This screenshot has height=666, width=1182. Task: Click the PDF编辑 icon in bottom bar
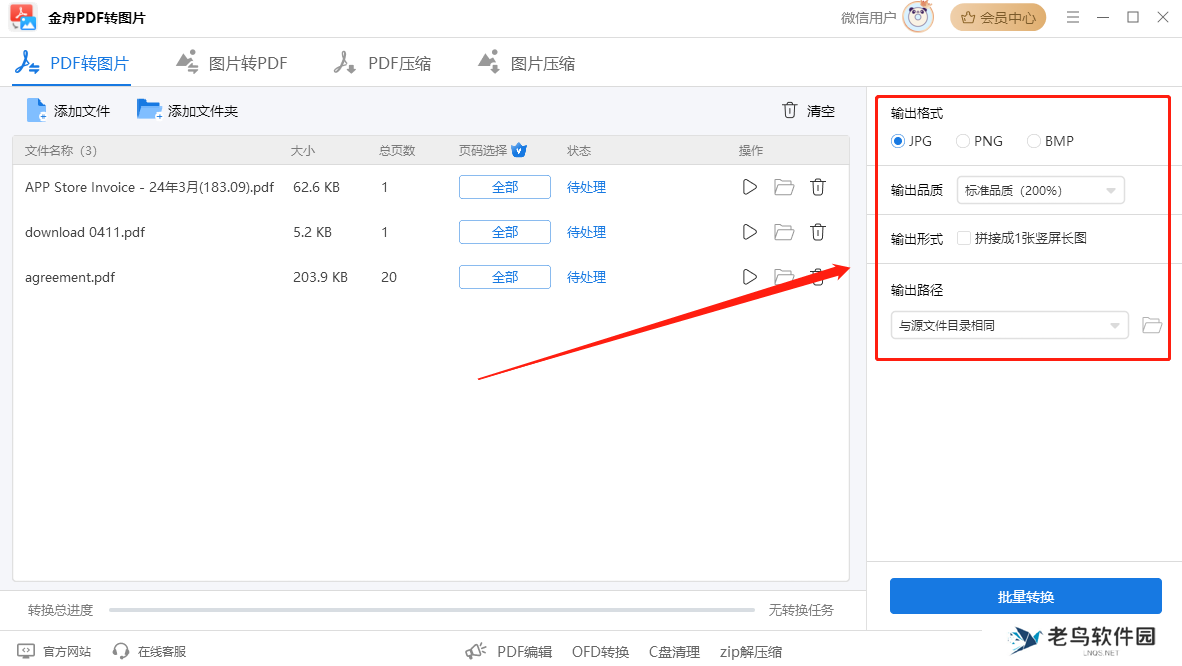click(x=476, y=650)
